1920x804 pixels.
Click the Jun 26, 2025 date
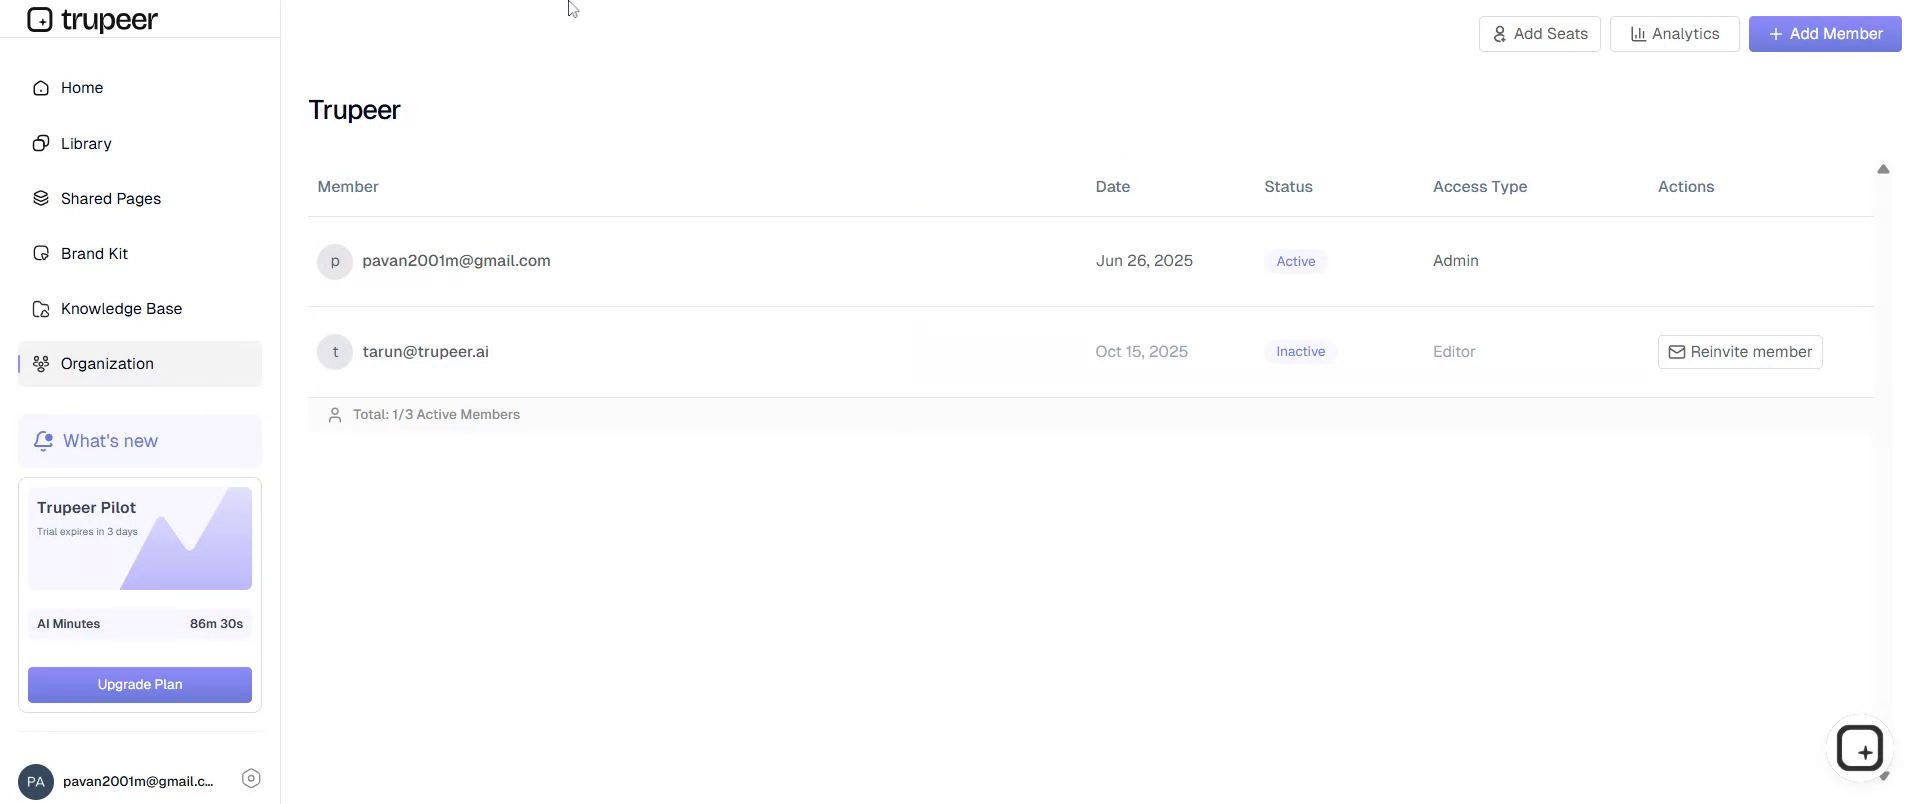[x=1144, y=261]
